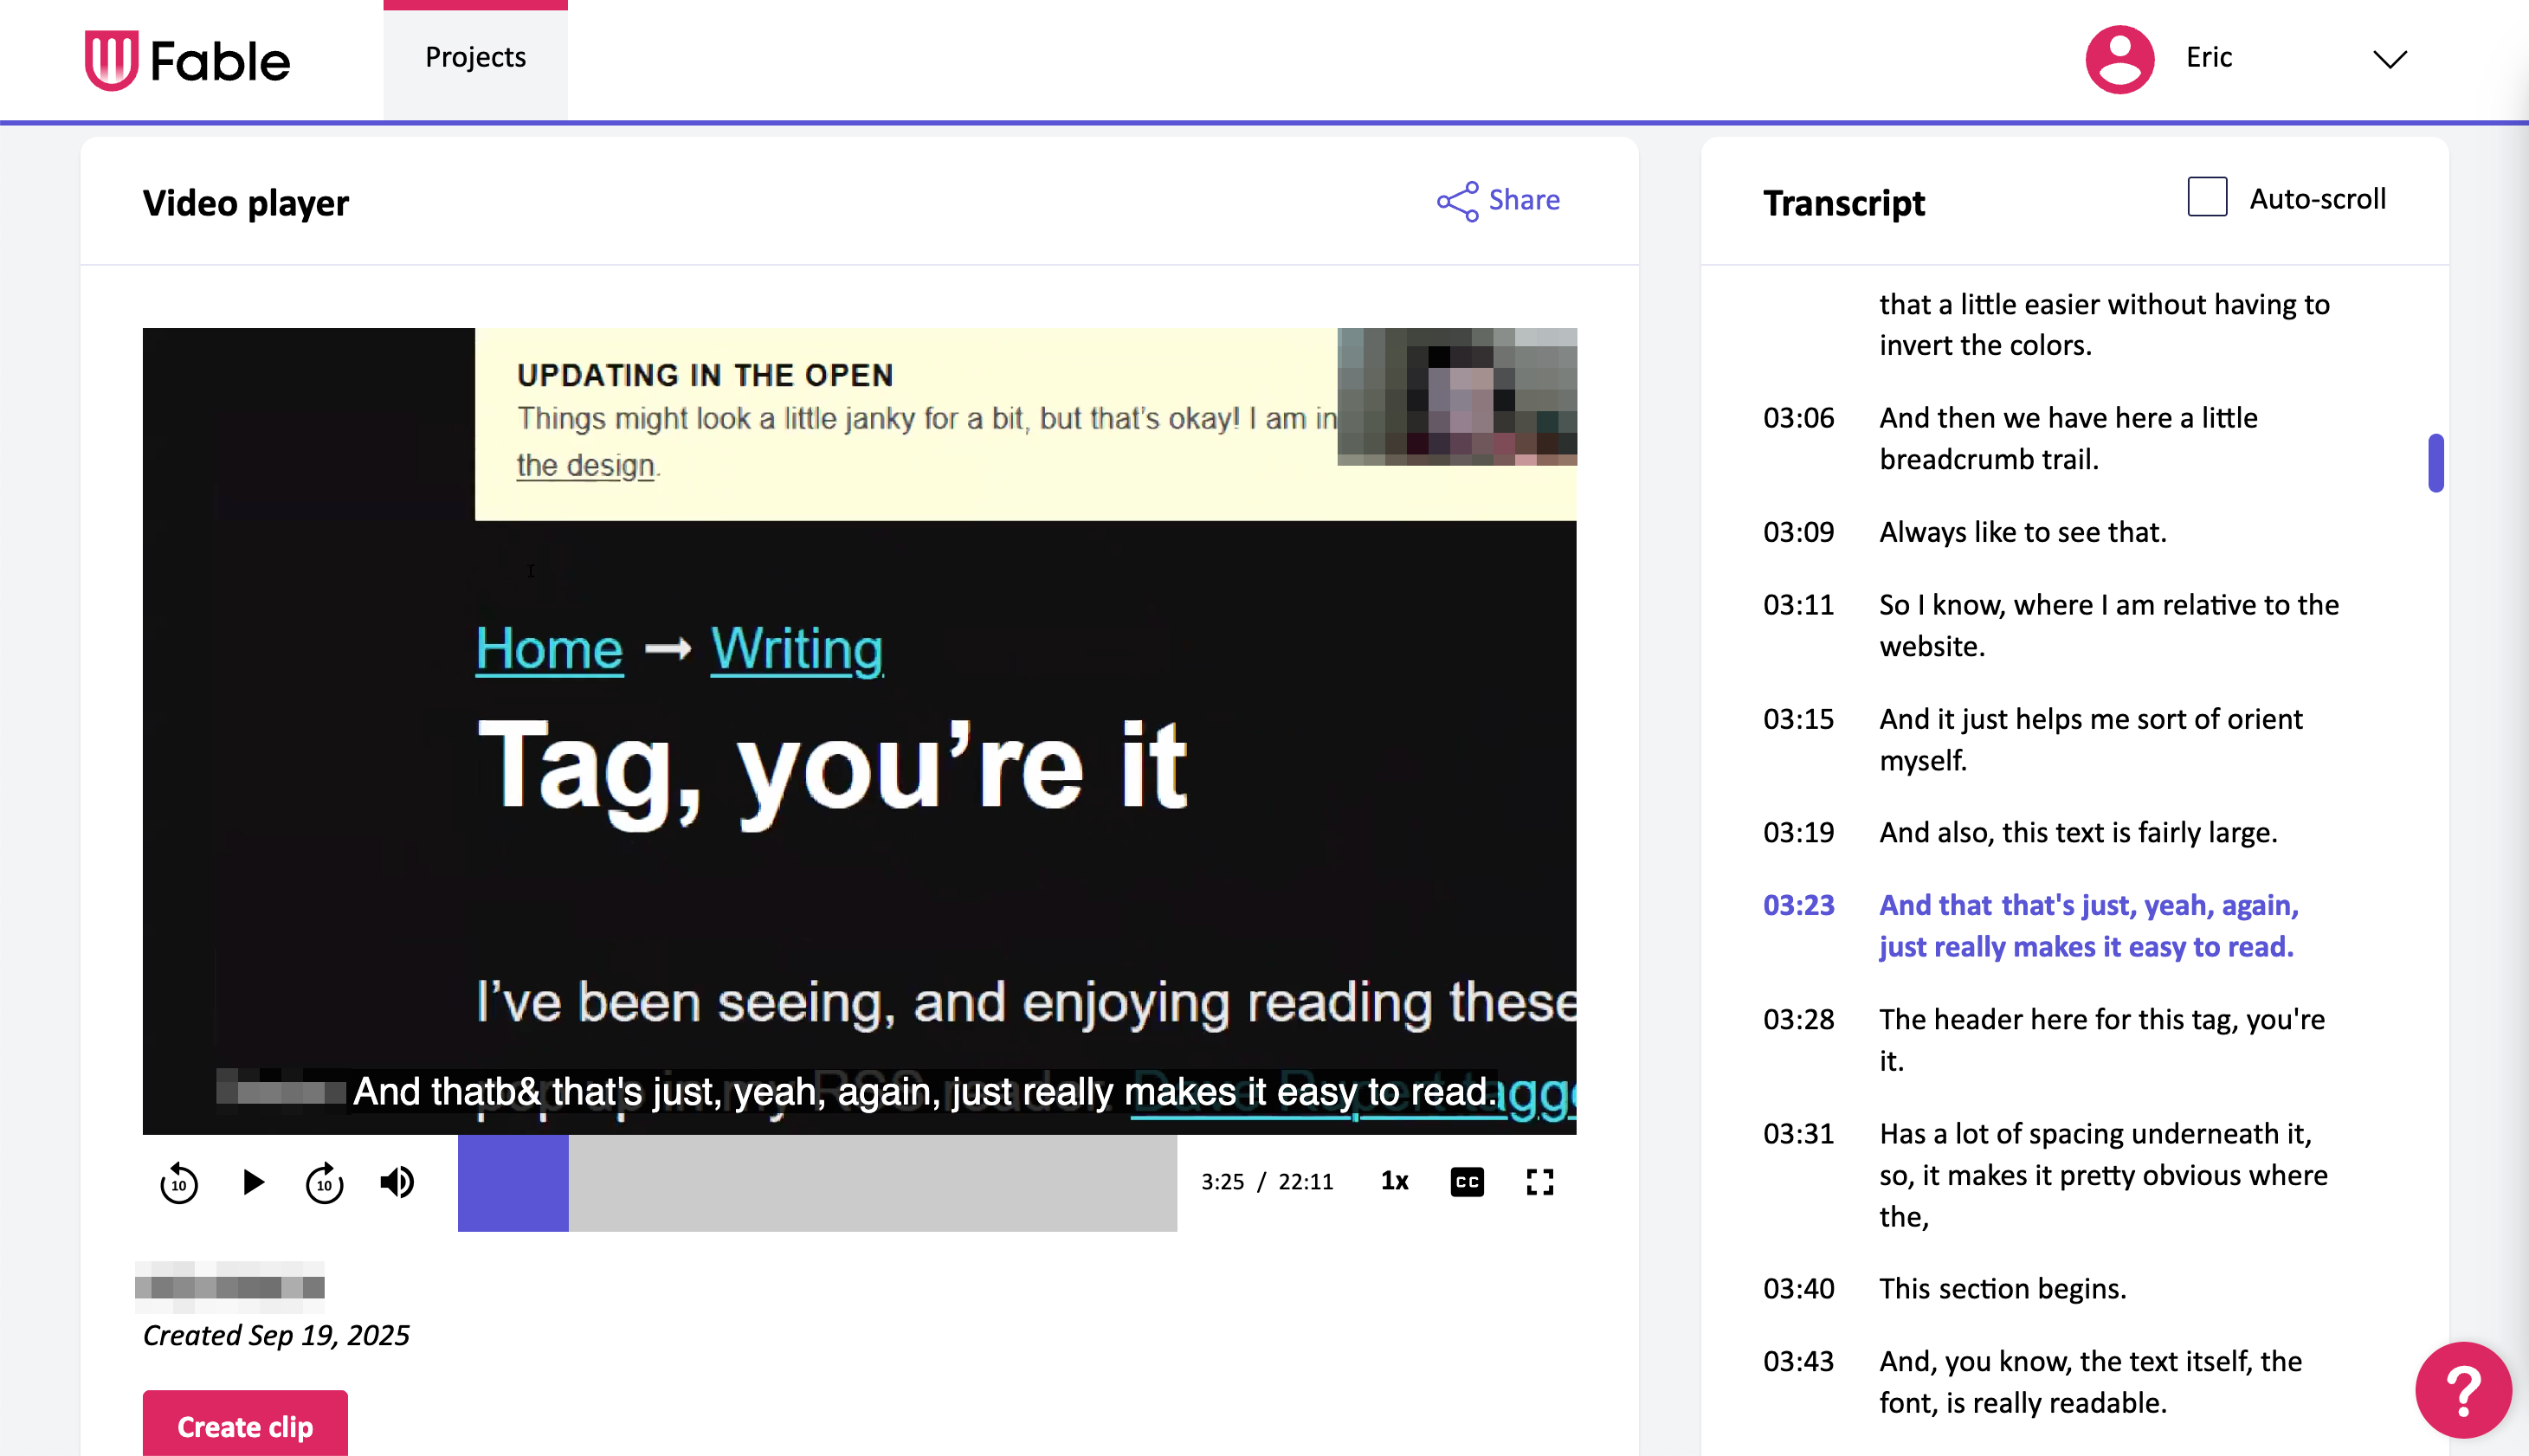
Task: Enable Auto-scroll for the transcript
Action: pyautogui.click(x=2207, y=197)
